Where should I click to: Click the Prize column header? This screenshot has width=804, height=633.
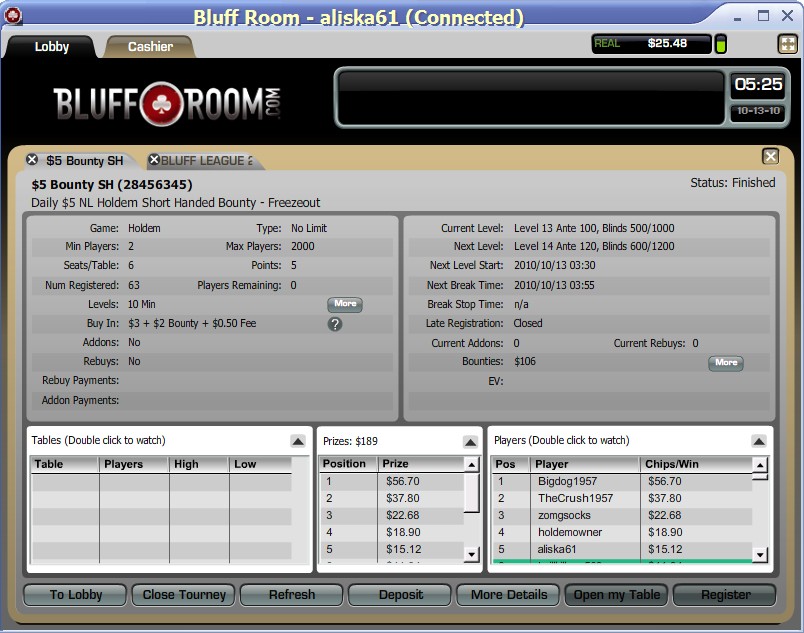click(x=421, y=464)
